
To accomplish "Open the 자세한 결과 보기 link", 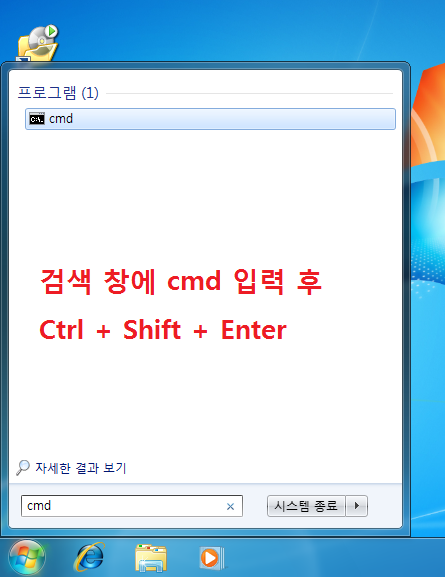I will click(x=81, y=468).
